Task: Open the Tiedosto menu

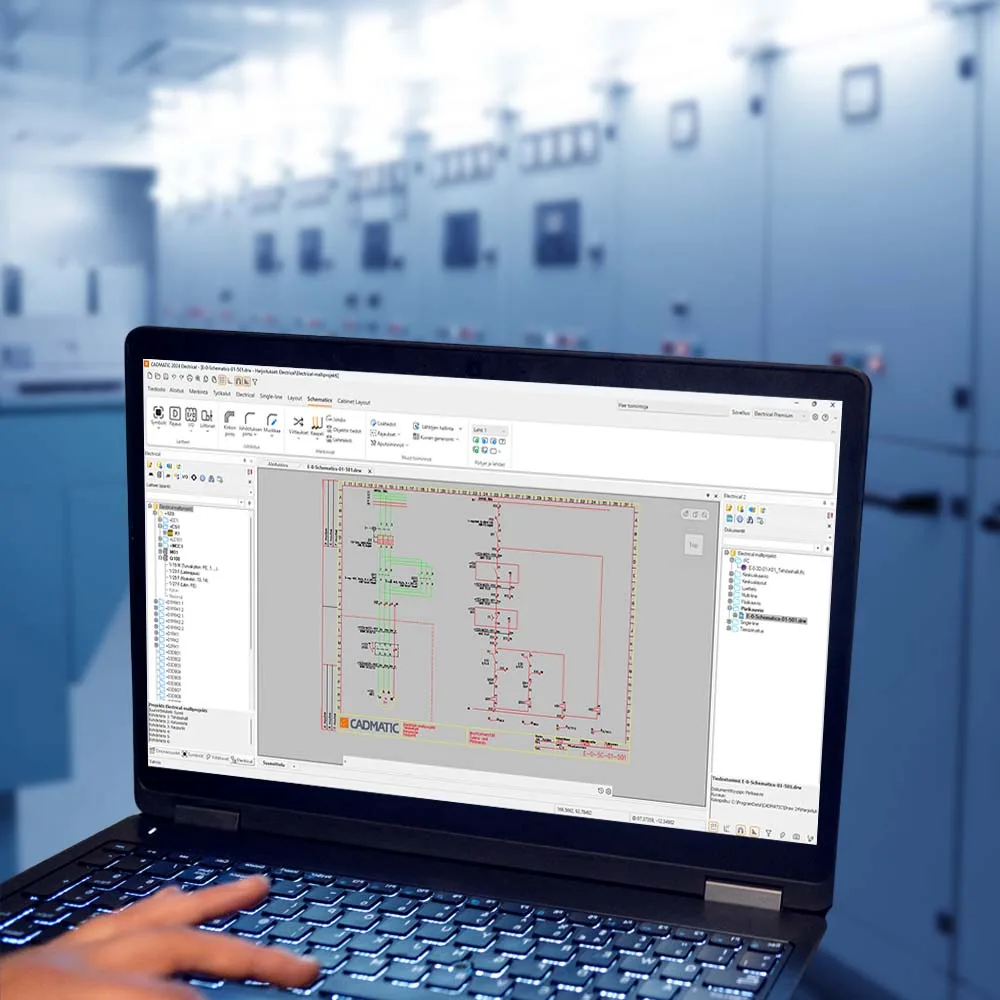Action: (155, 390)
